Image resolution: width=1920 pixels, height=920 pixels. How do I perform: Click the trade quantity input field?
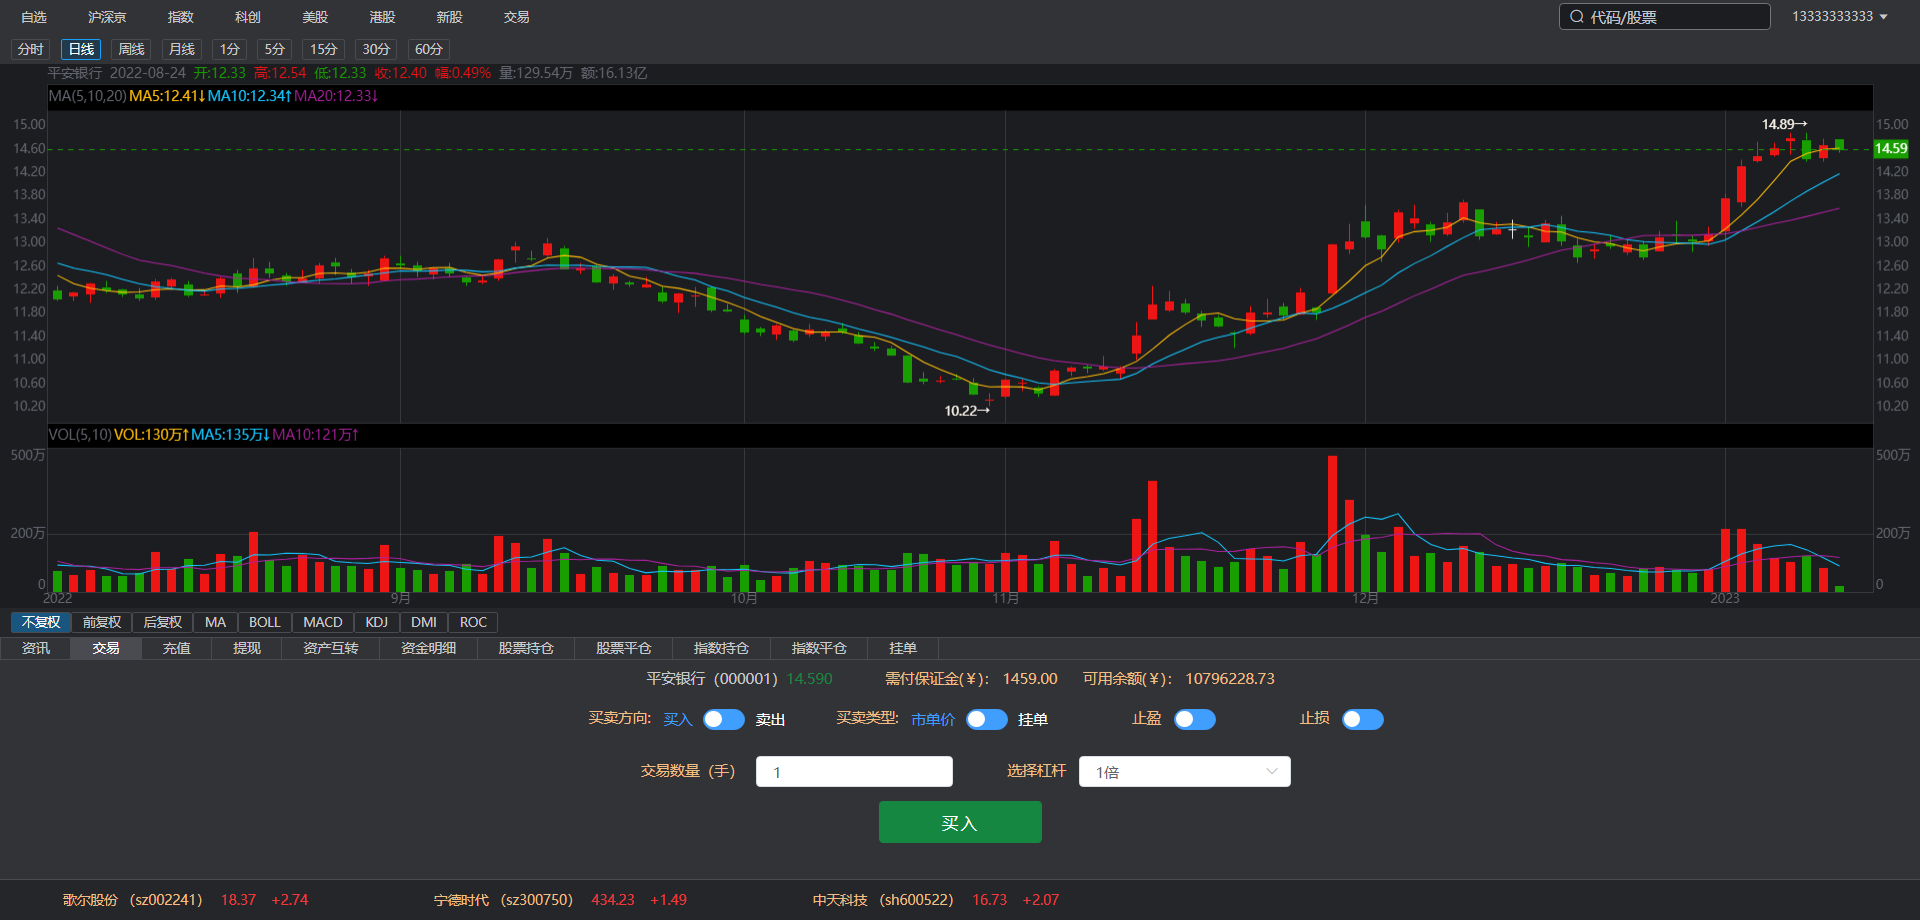854,772
